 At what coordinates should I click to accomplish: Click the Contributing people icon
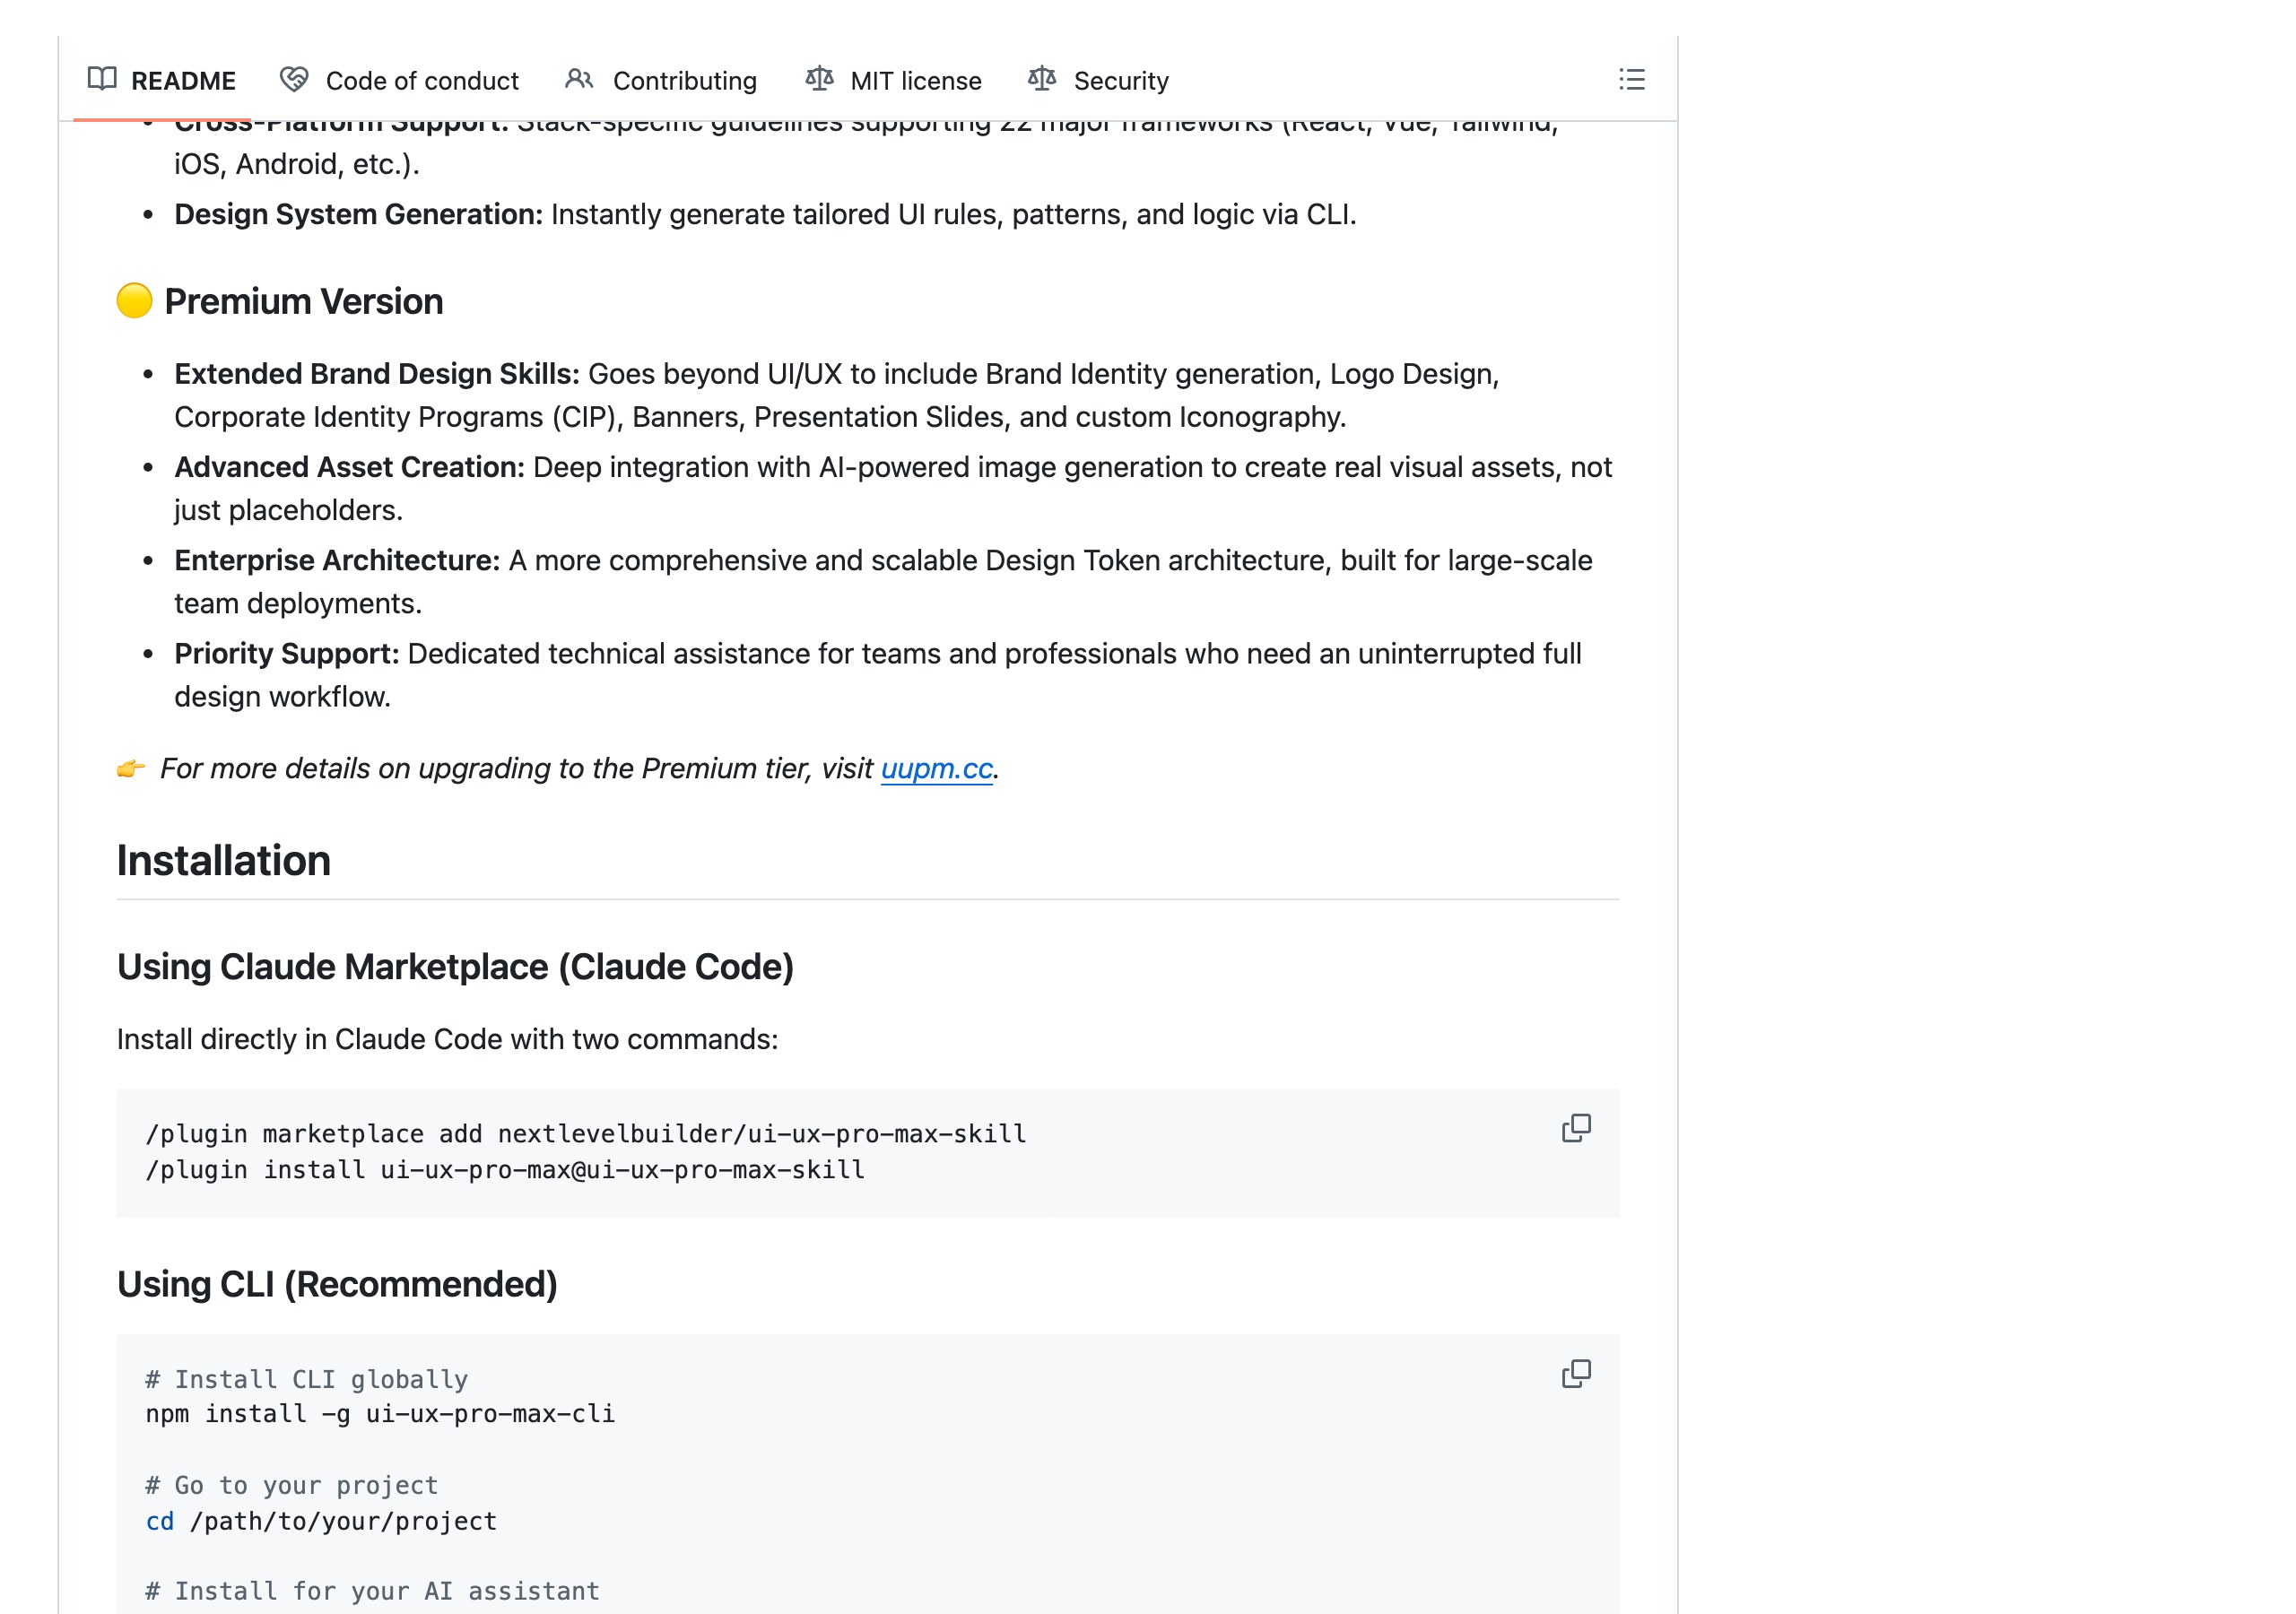pyautogui.click(x=579, y=79)
